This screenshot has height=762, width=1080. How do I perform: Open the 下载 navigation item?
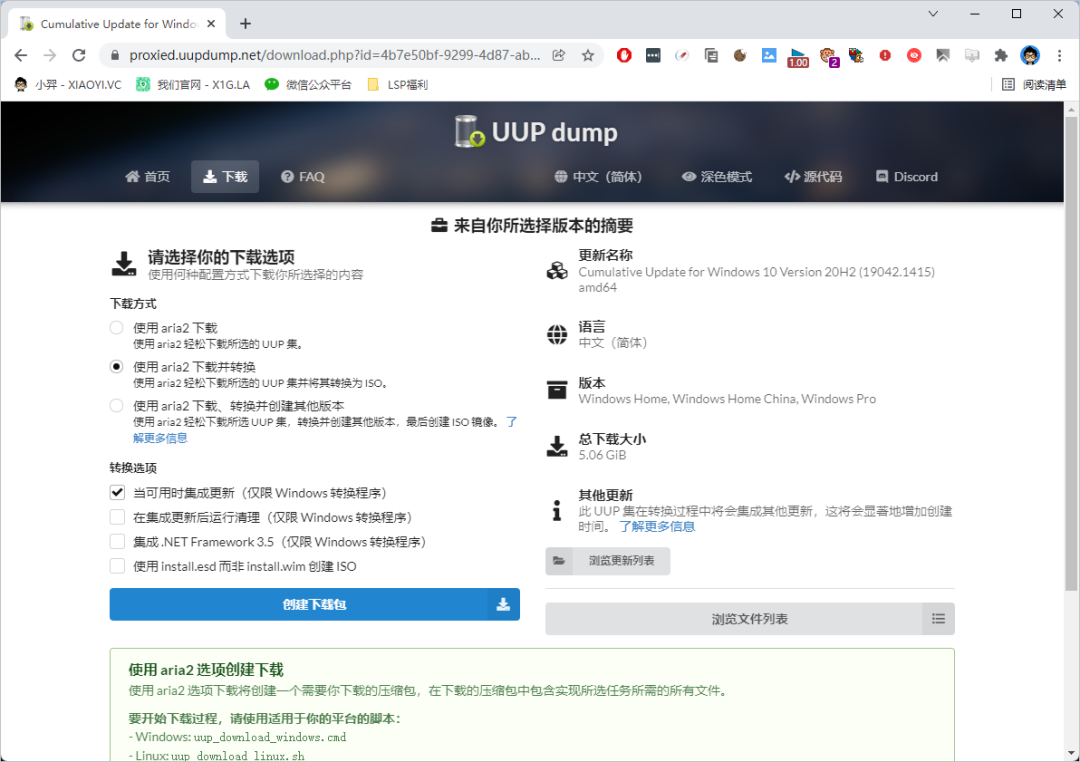225,176
